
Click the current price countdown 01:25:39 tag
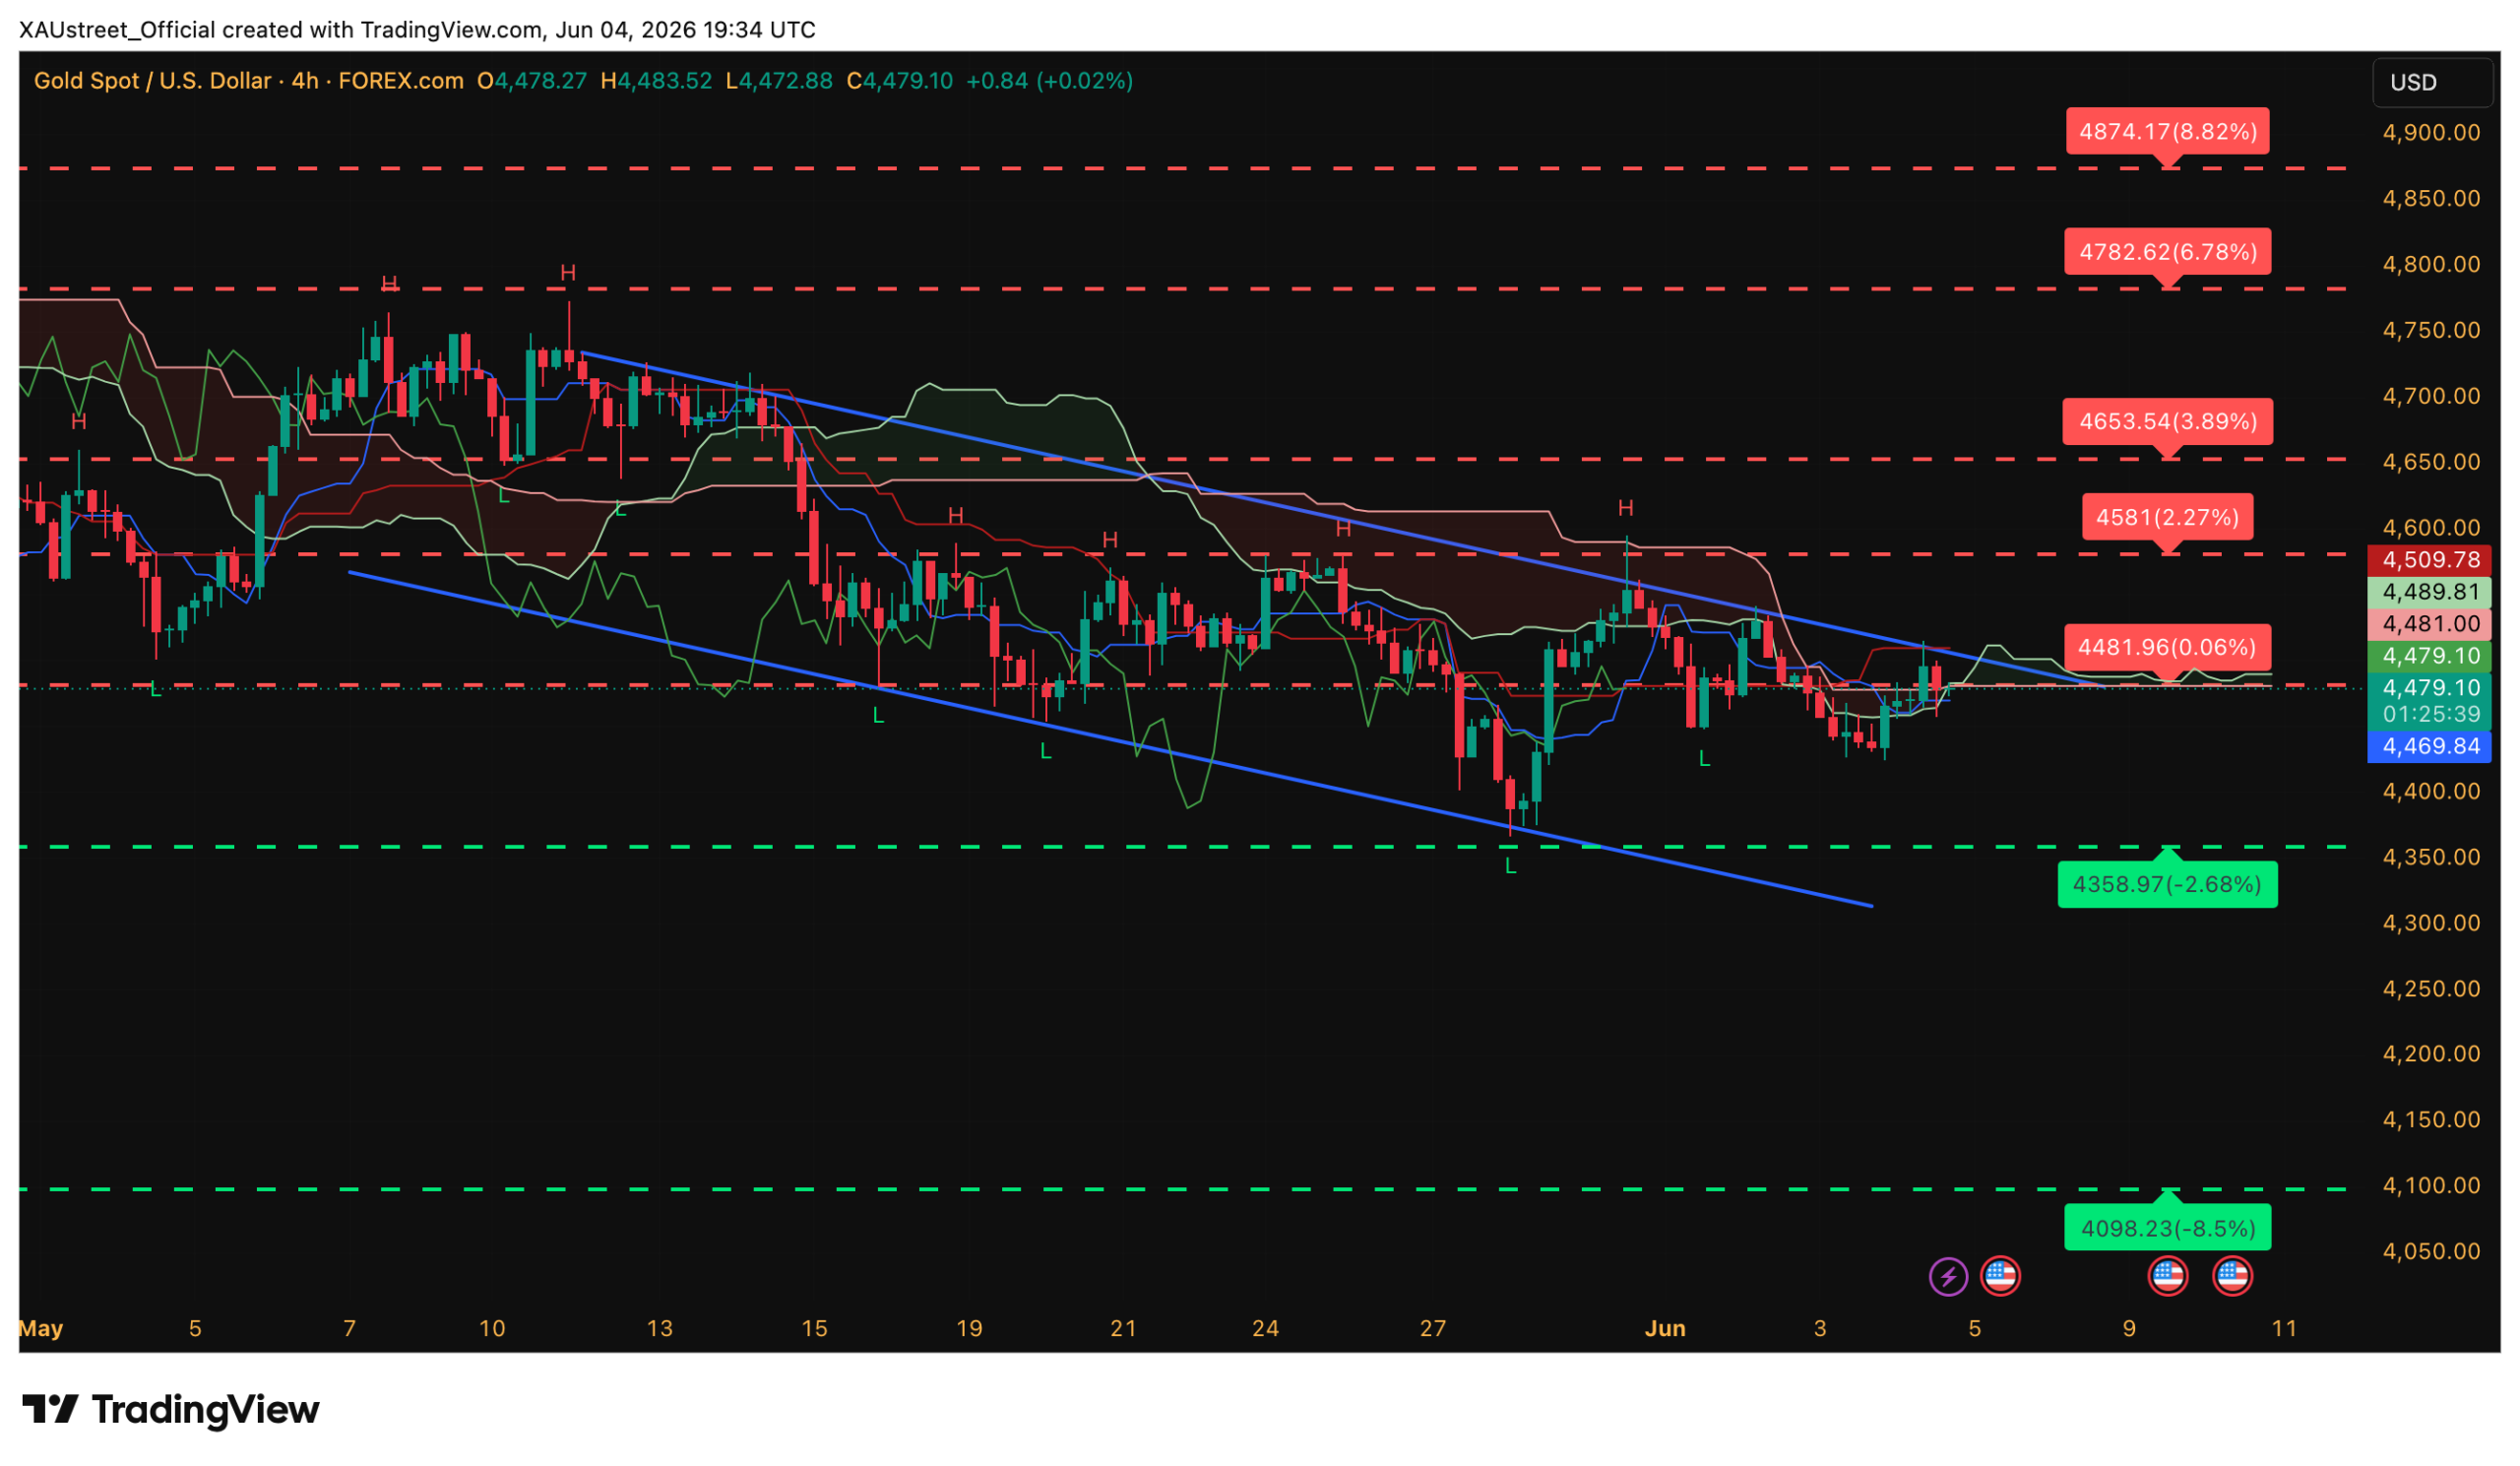(x=2429, y=715)
